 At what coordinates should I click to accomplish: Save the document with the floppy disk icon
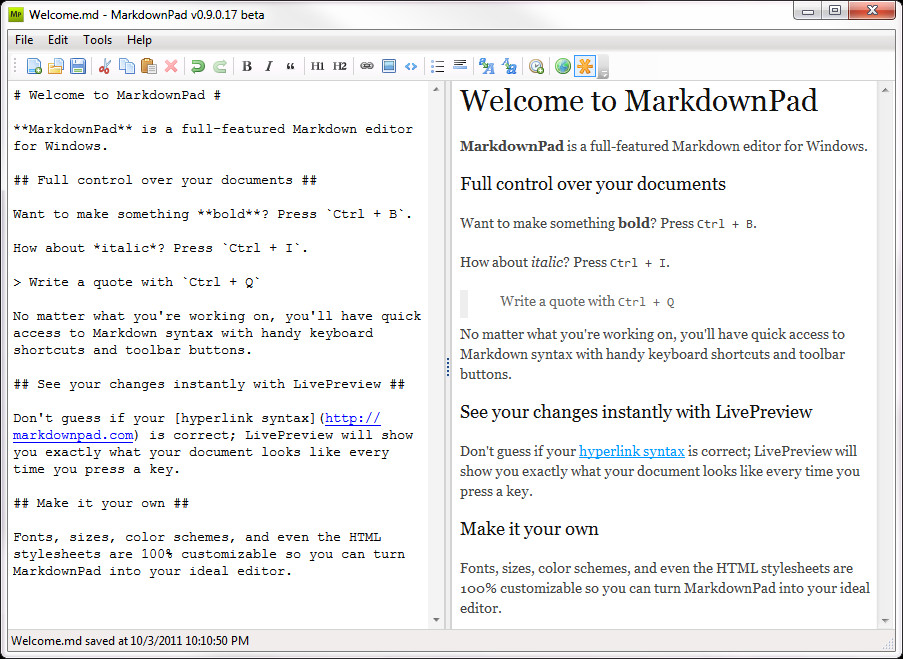[x=78, y=66]
